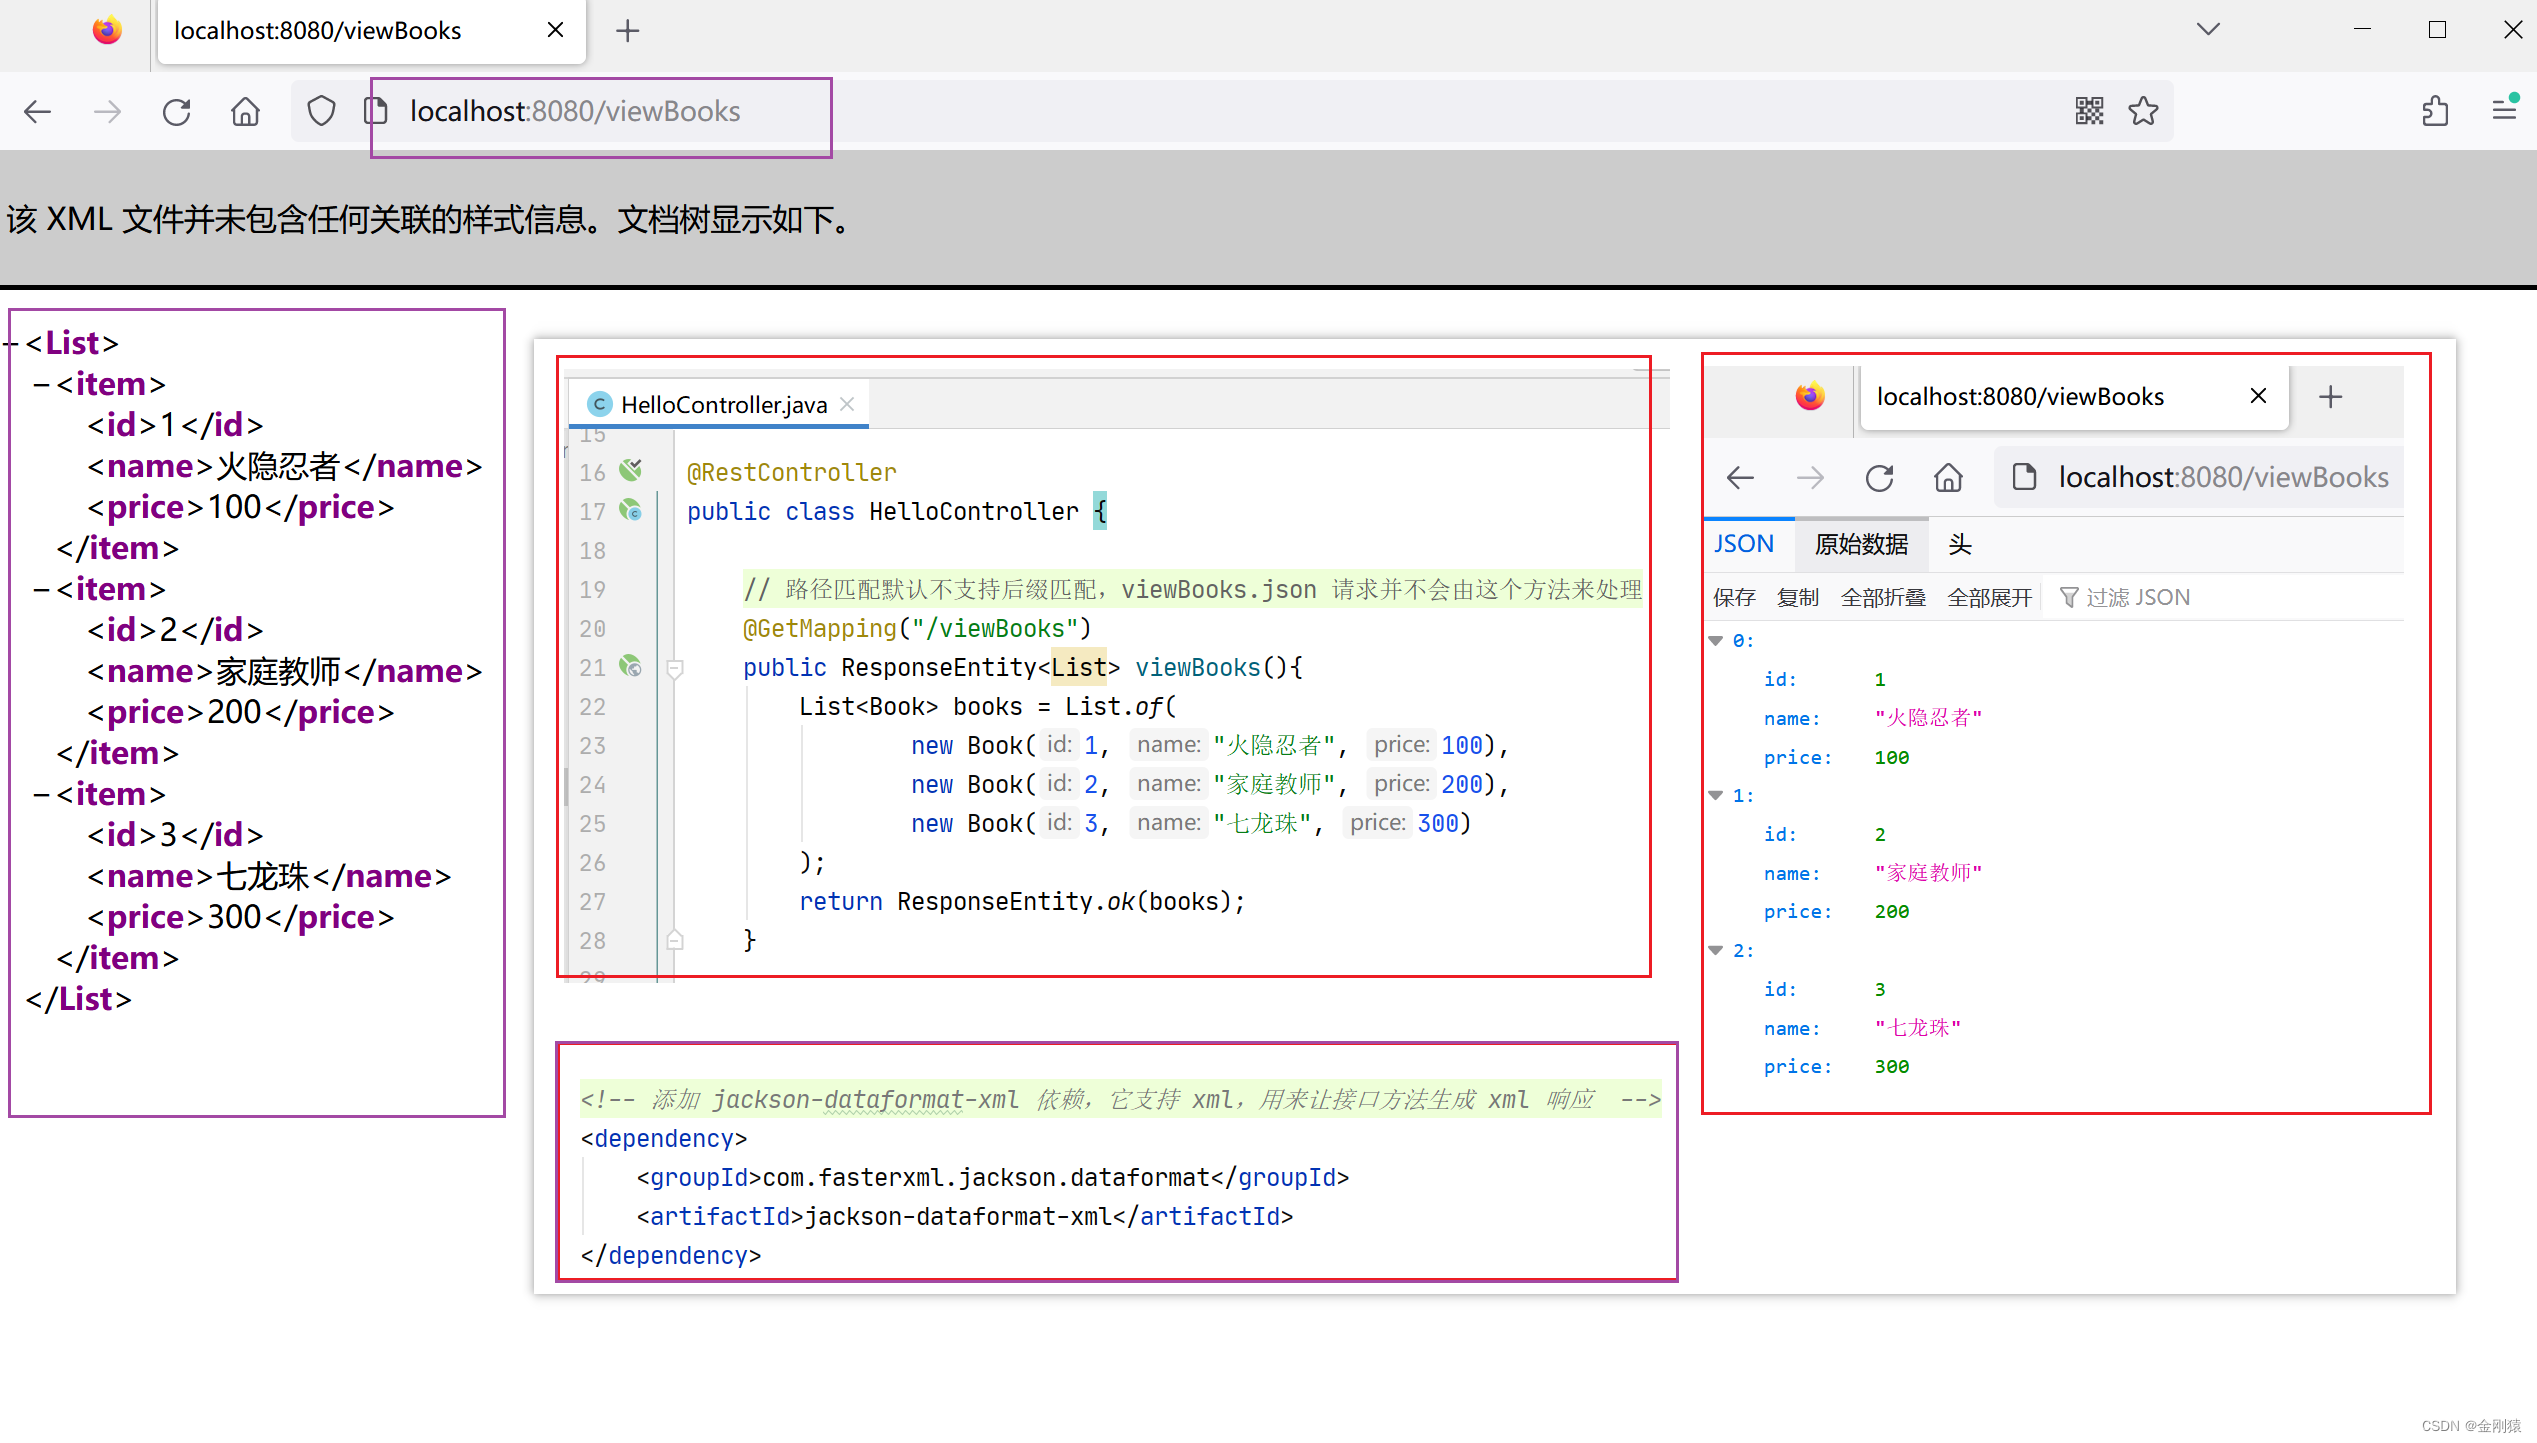
Task: Open the Extensions puzzle icon
Action: click(x=2435, y=111)
